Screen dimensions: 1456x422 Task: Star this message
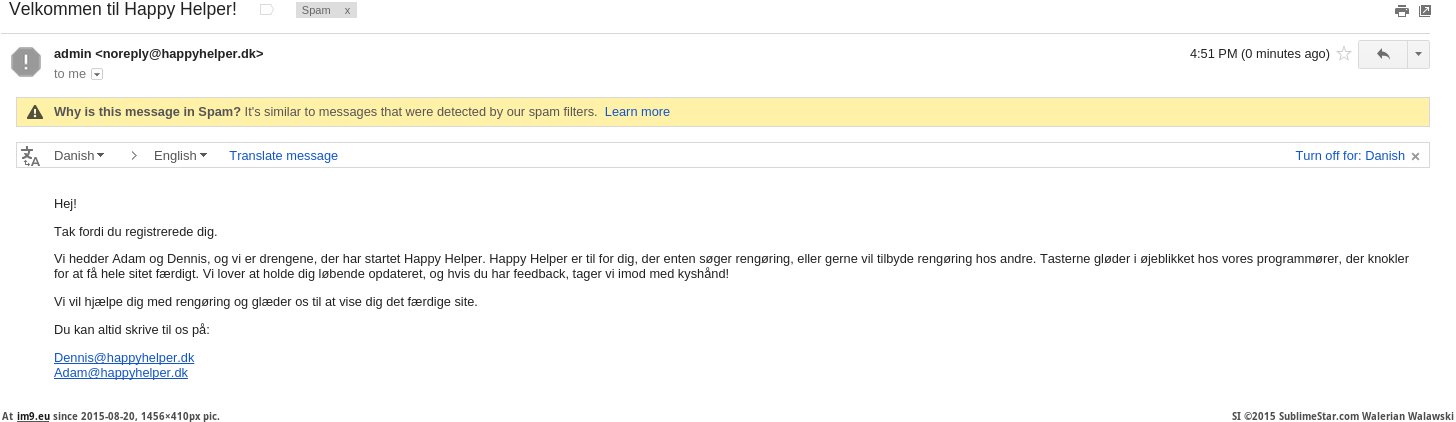(x=1344, y=54)
